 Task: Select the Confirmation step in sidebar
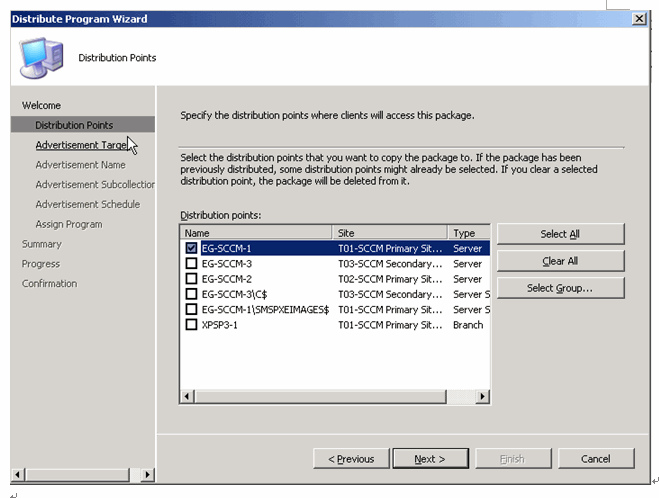49,284
